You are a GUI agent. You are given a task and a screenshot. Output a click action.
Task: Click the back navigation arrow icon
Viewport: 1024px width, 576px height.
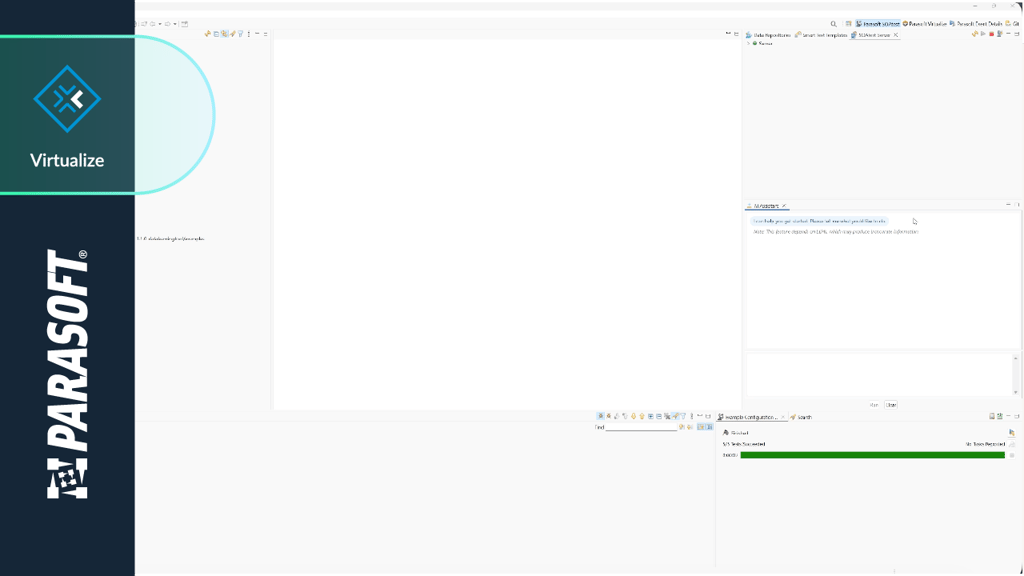[x=153, y=24]
